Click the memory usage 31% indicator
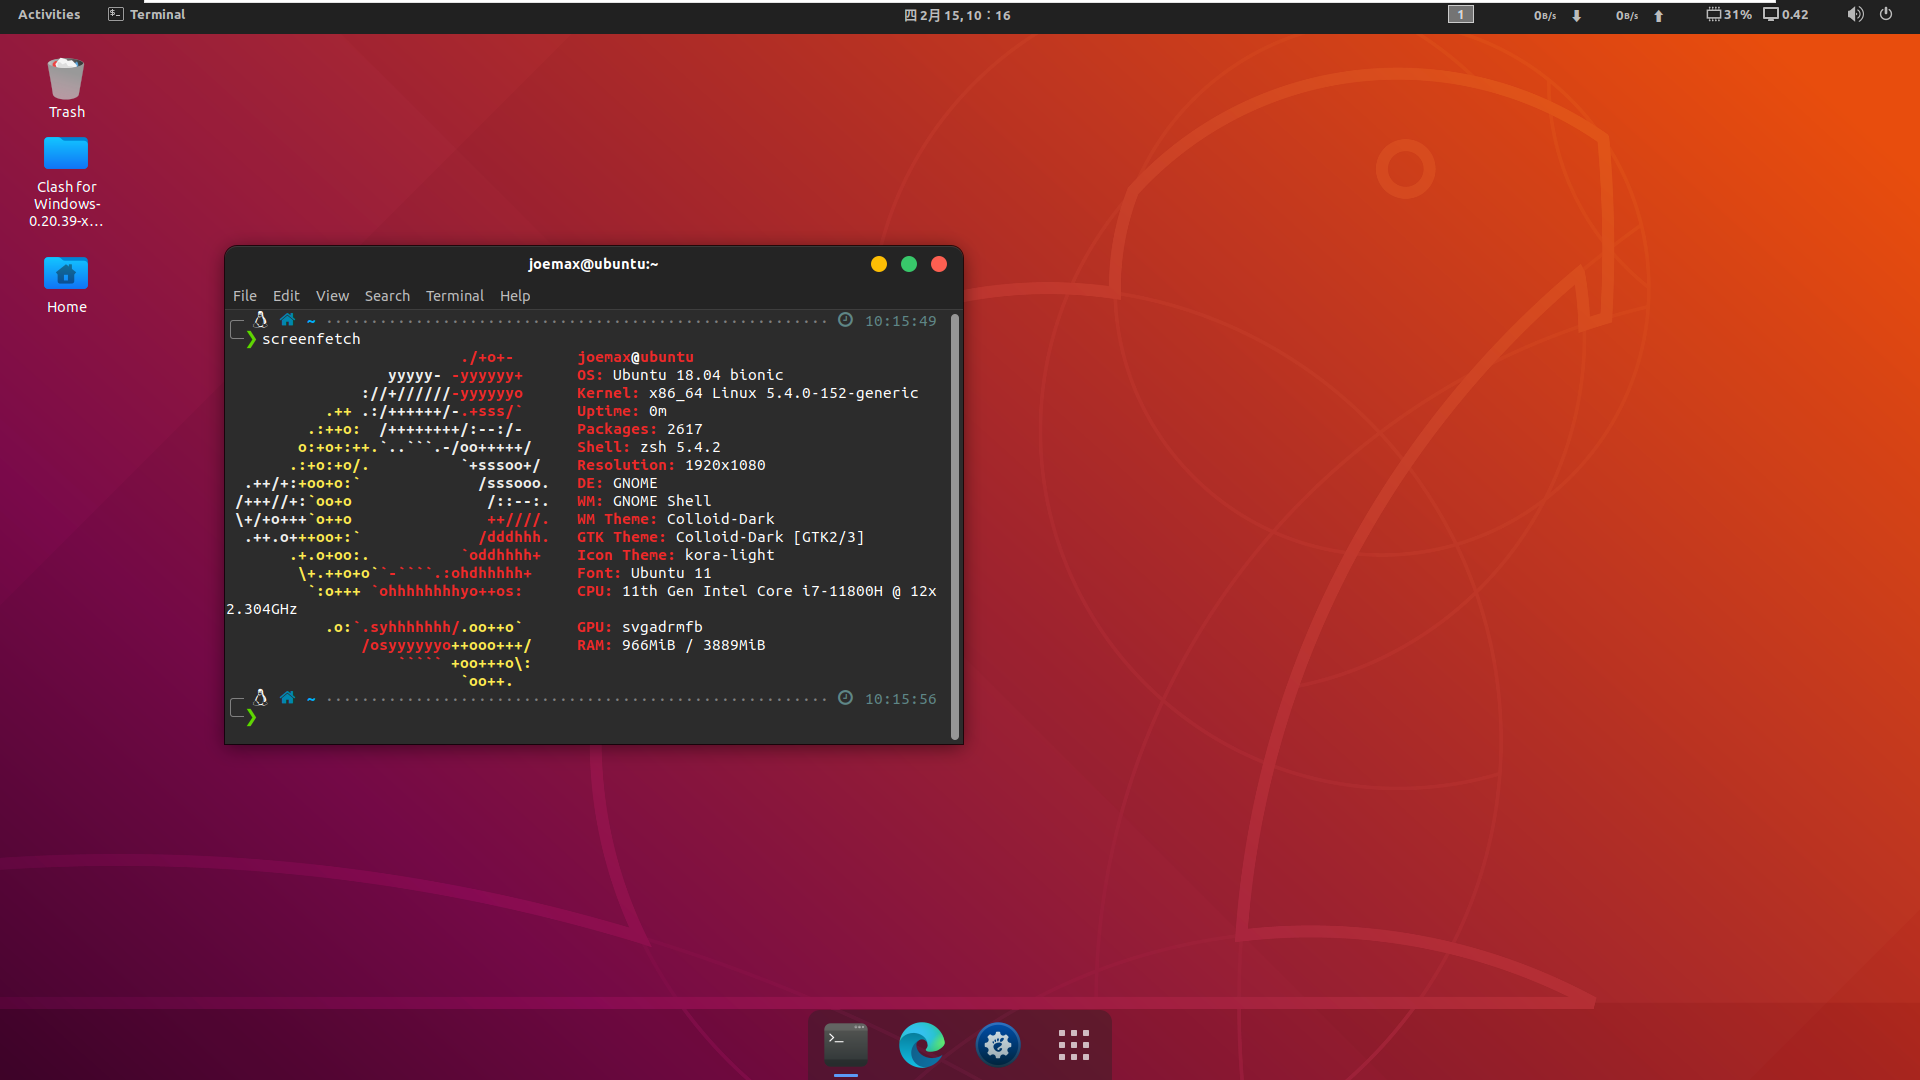The image size is (1920, 1080). 1729,15
